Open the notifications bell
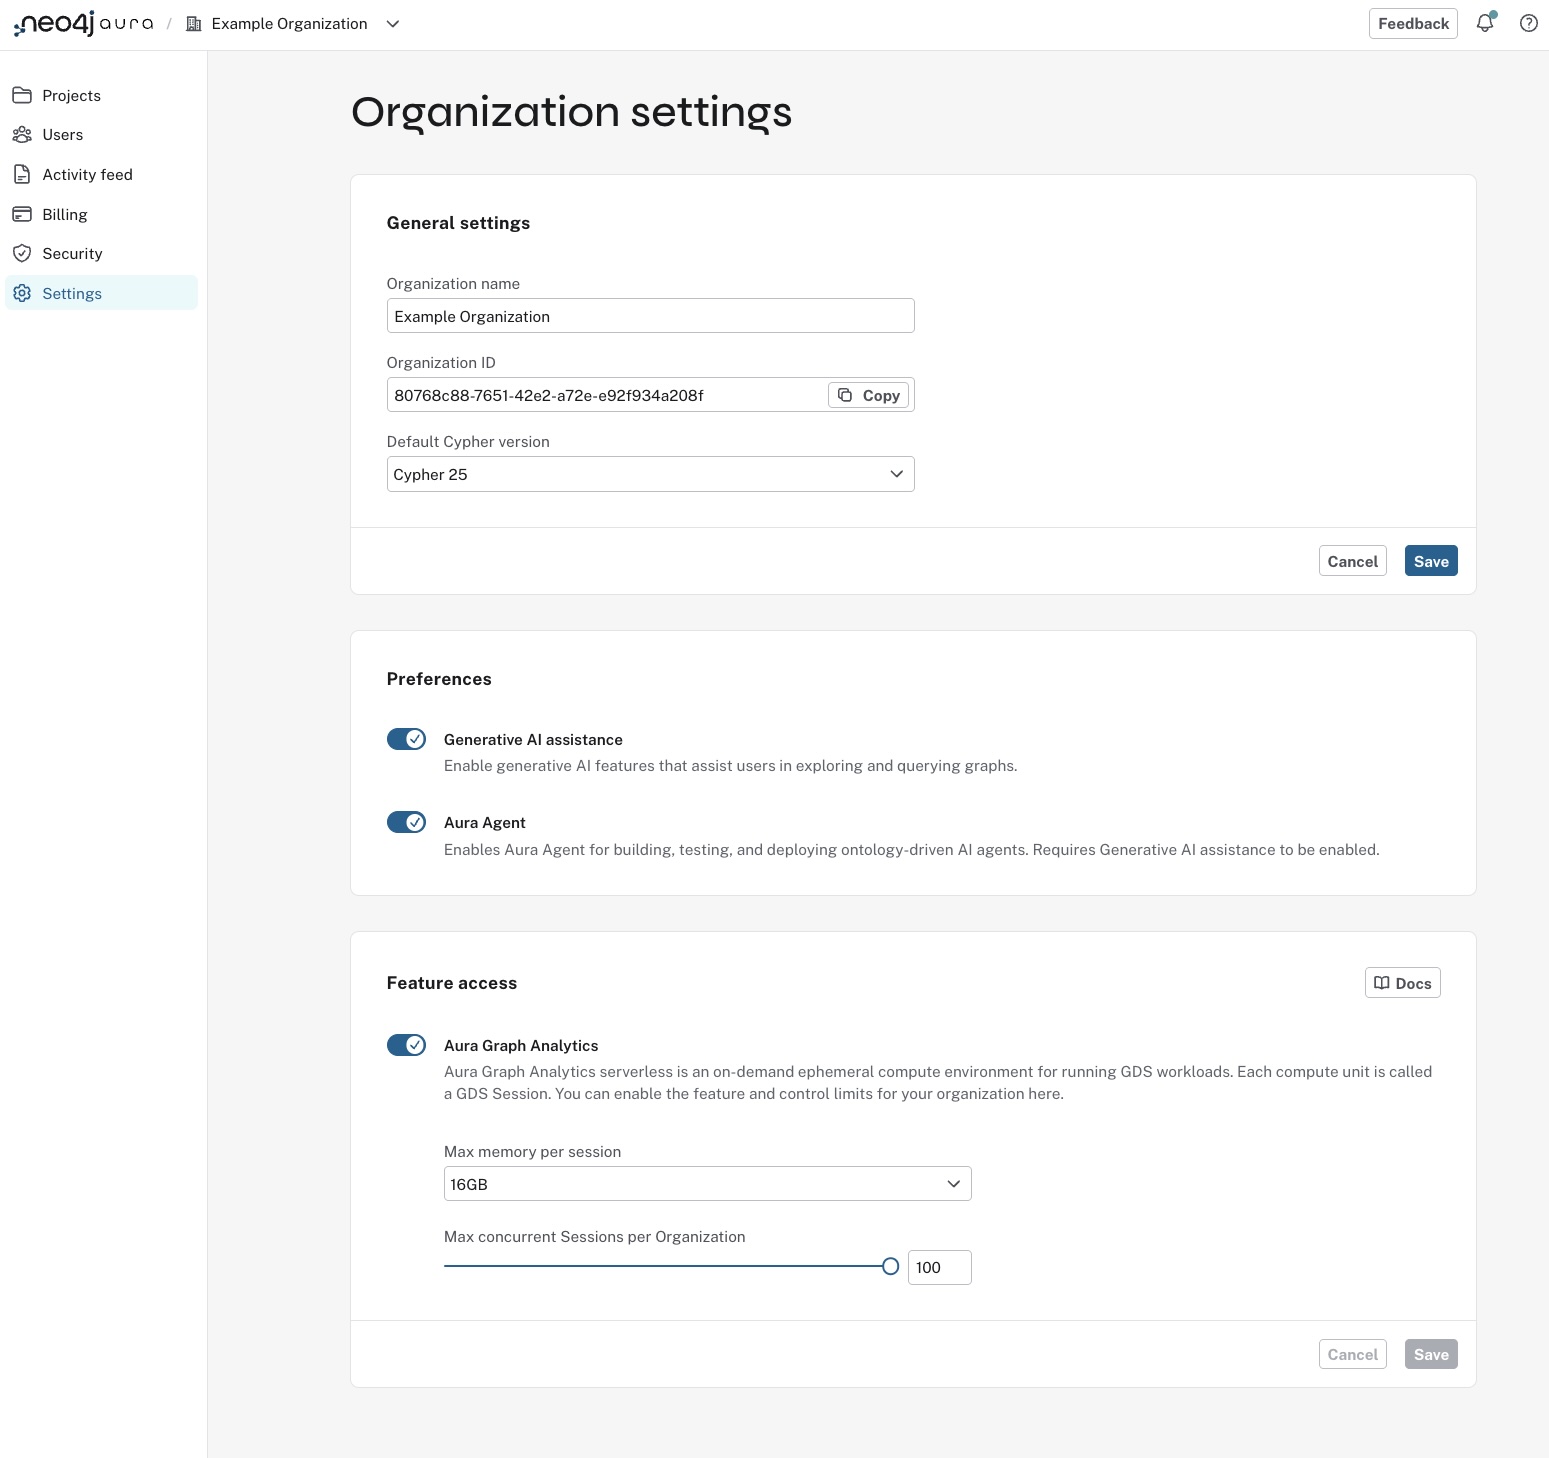1549x1458 pixels. (x=1484, y=23)
